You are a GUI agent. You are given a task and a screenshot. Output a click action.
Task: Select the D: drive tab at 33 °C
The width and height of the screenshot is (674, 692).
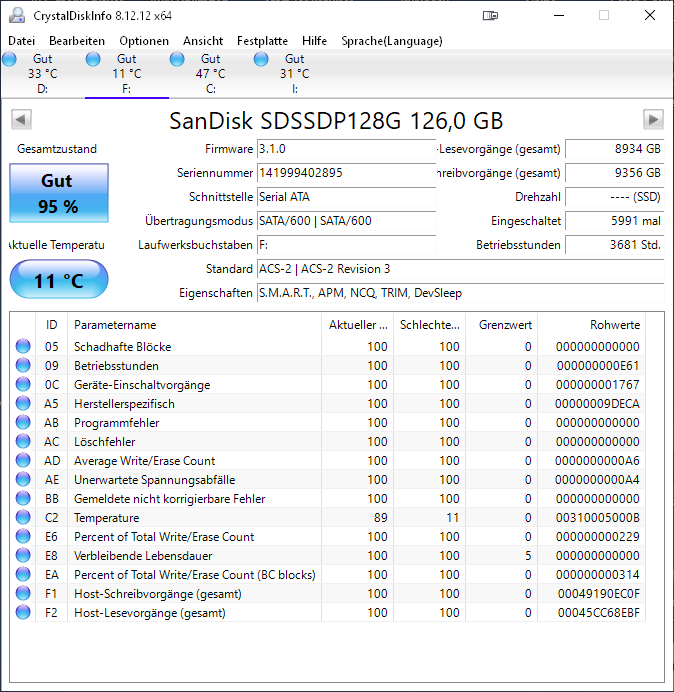pyautogui.click(x=42, y=73)
